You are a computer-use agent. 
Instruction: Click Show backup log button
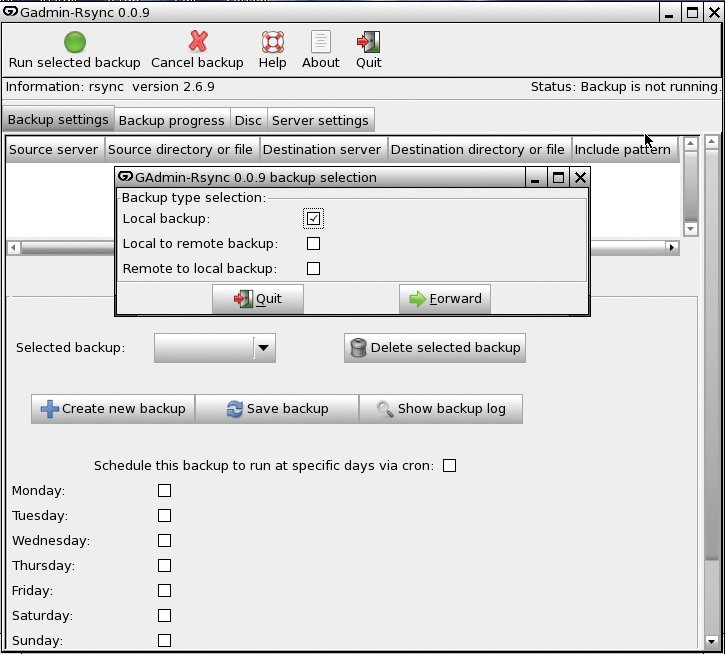[x=441, y=409]
